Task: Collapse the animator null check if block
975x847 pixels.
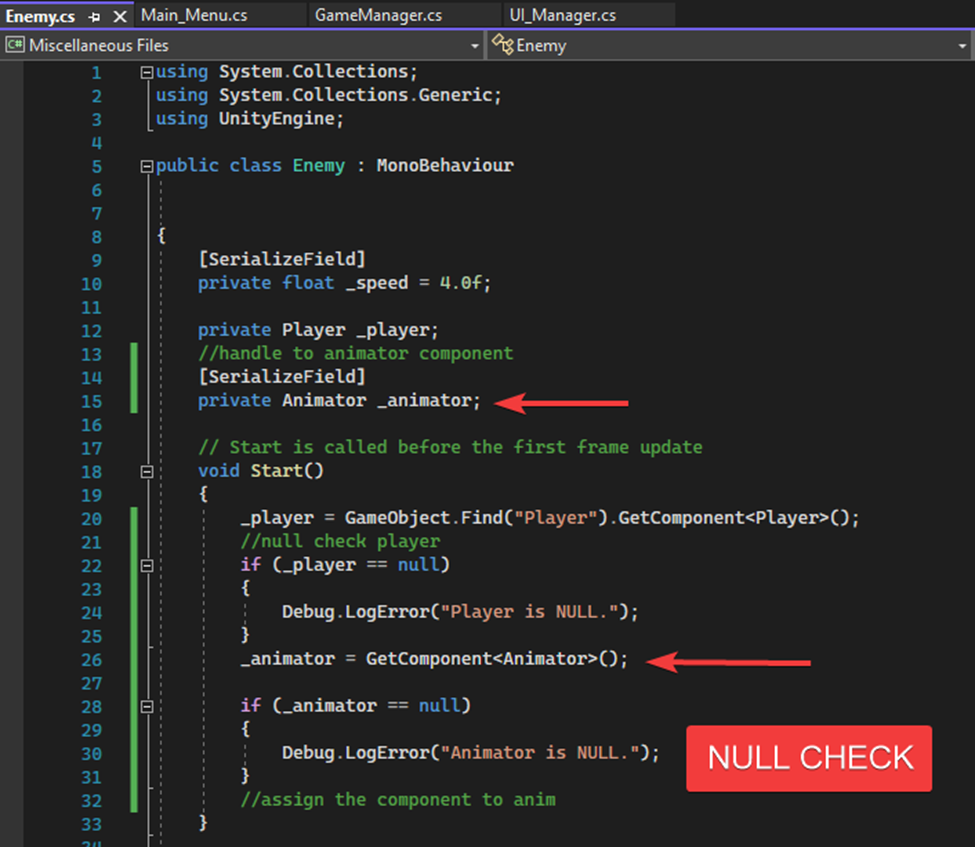Action: coord(146,705)
